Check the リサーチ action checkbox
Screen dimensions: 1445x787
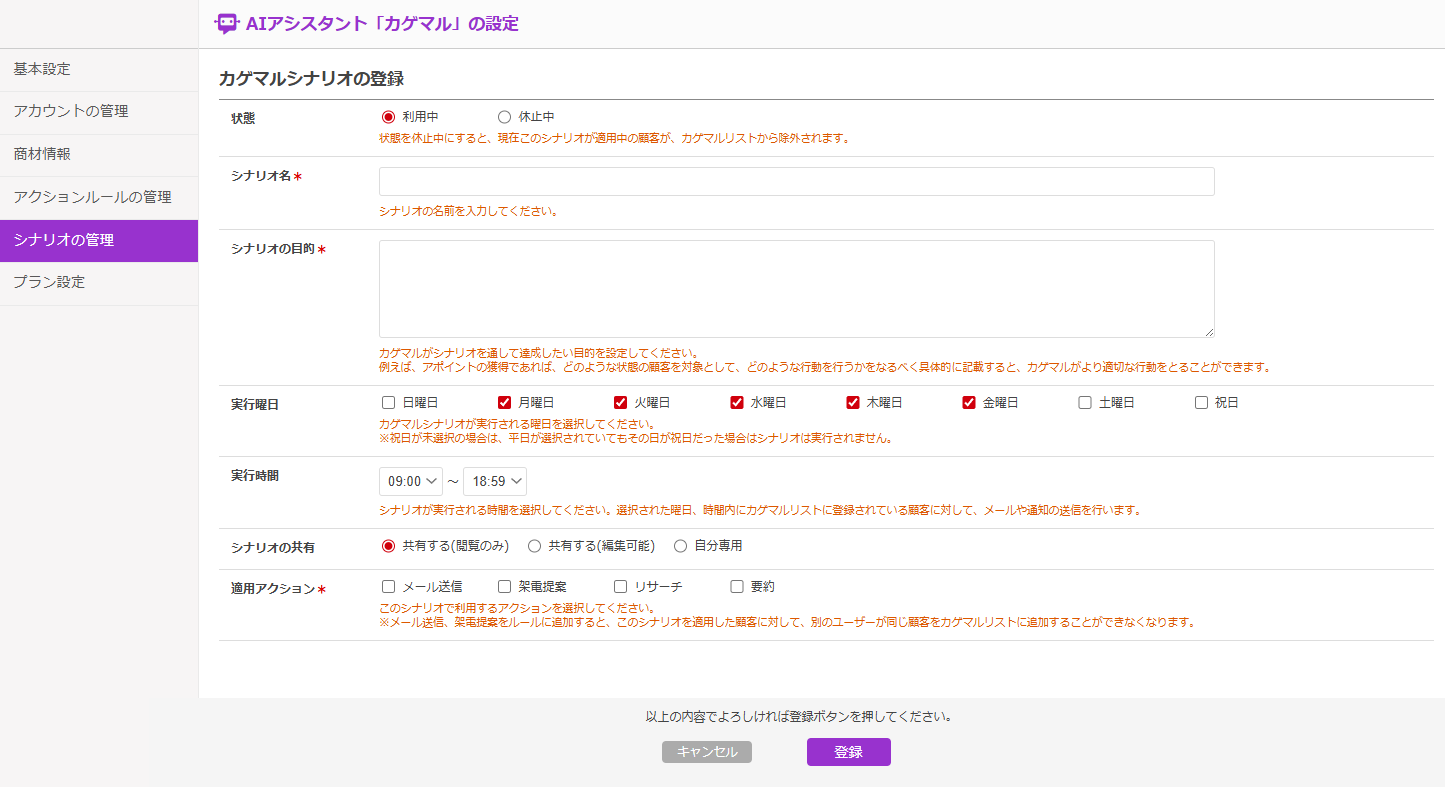coord(620,587)
